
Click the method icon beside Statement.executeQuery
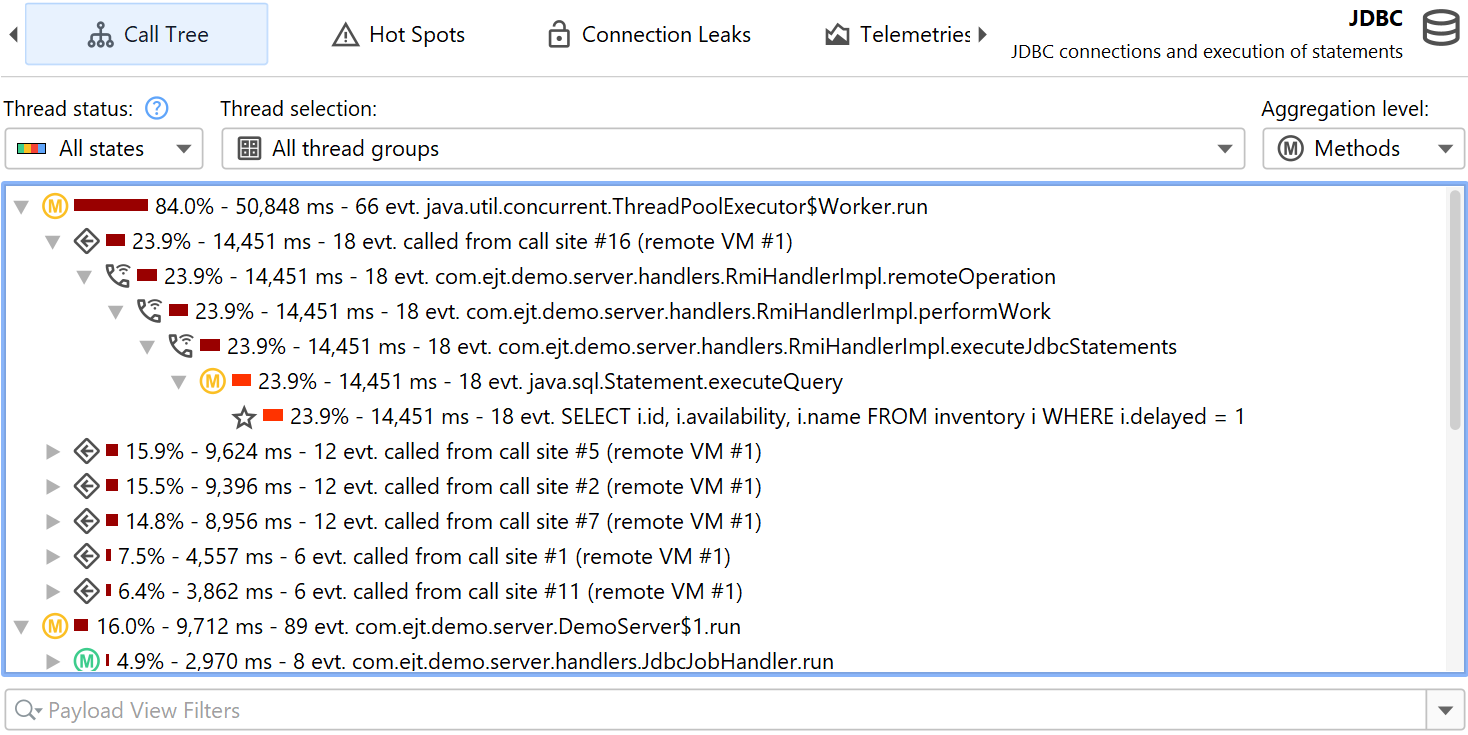click(212, 381)
